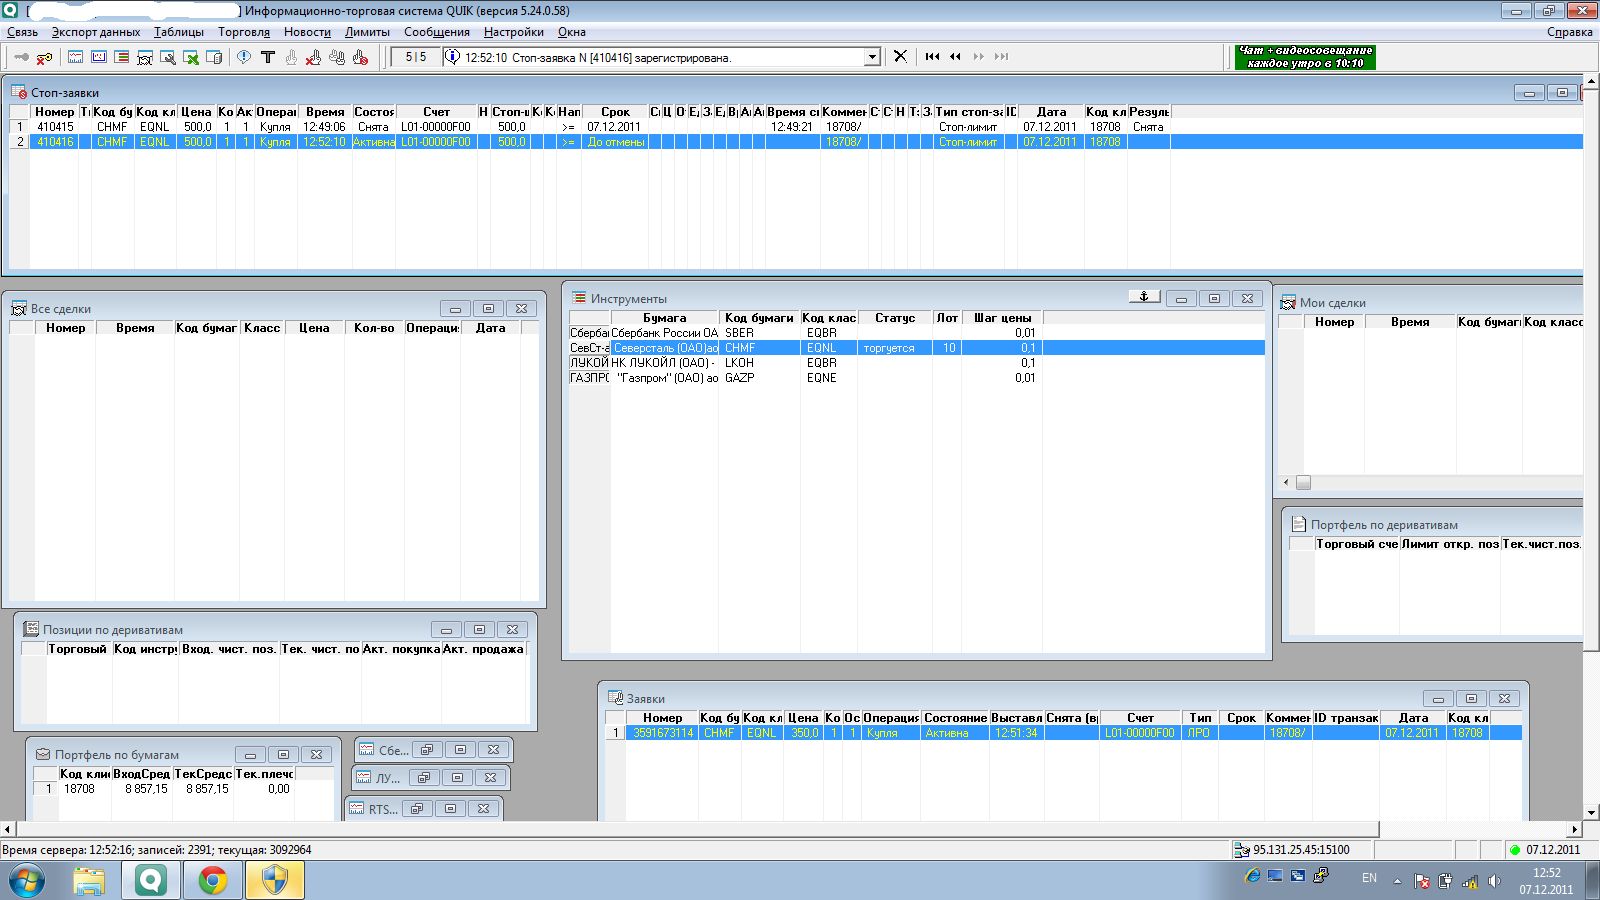
Task: Open the chart table toolbar icon after the disconnect key
Action: (75, 57)
